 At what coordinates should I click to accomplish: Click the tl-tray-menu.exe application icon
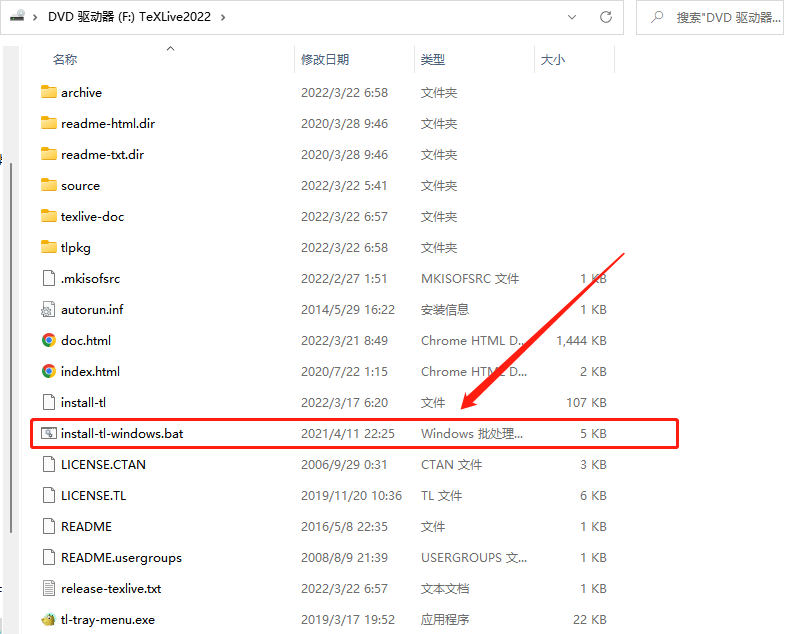click(x=49, y=619)
